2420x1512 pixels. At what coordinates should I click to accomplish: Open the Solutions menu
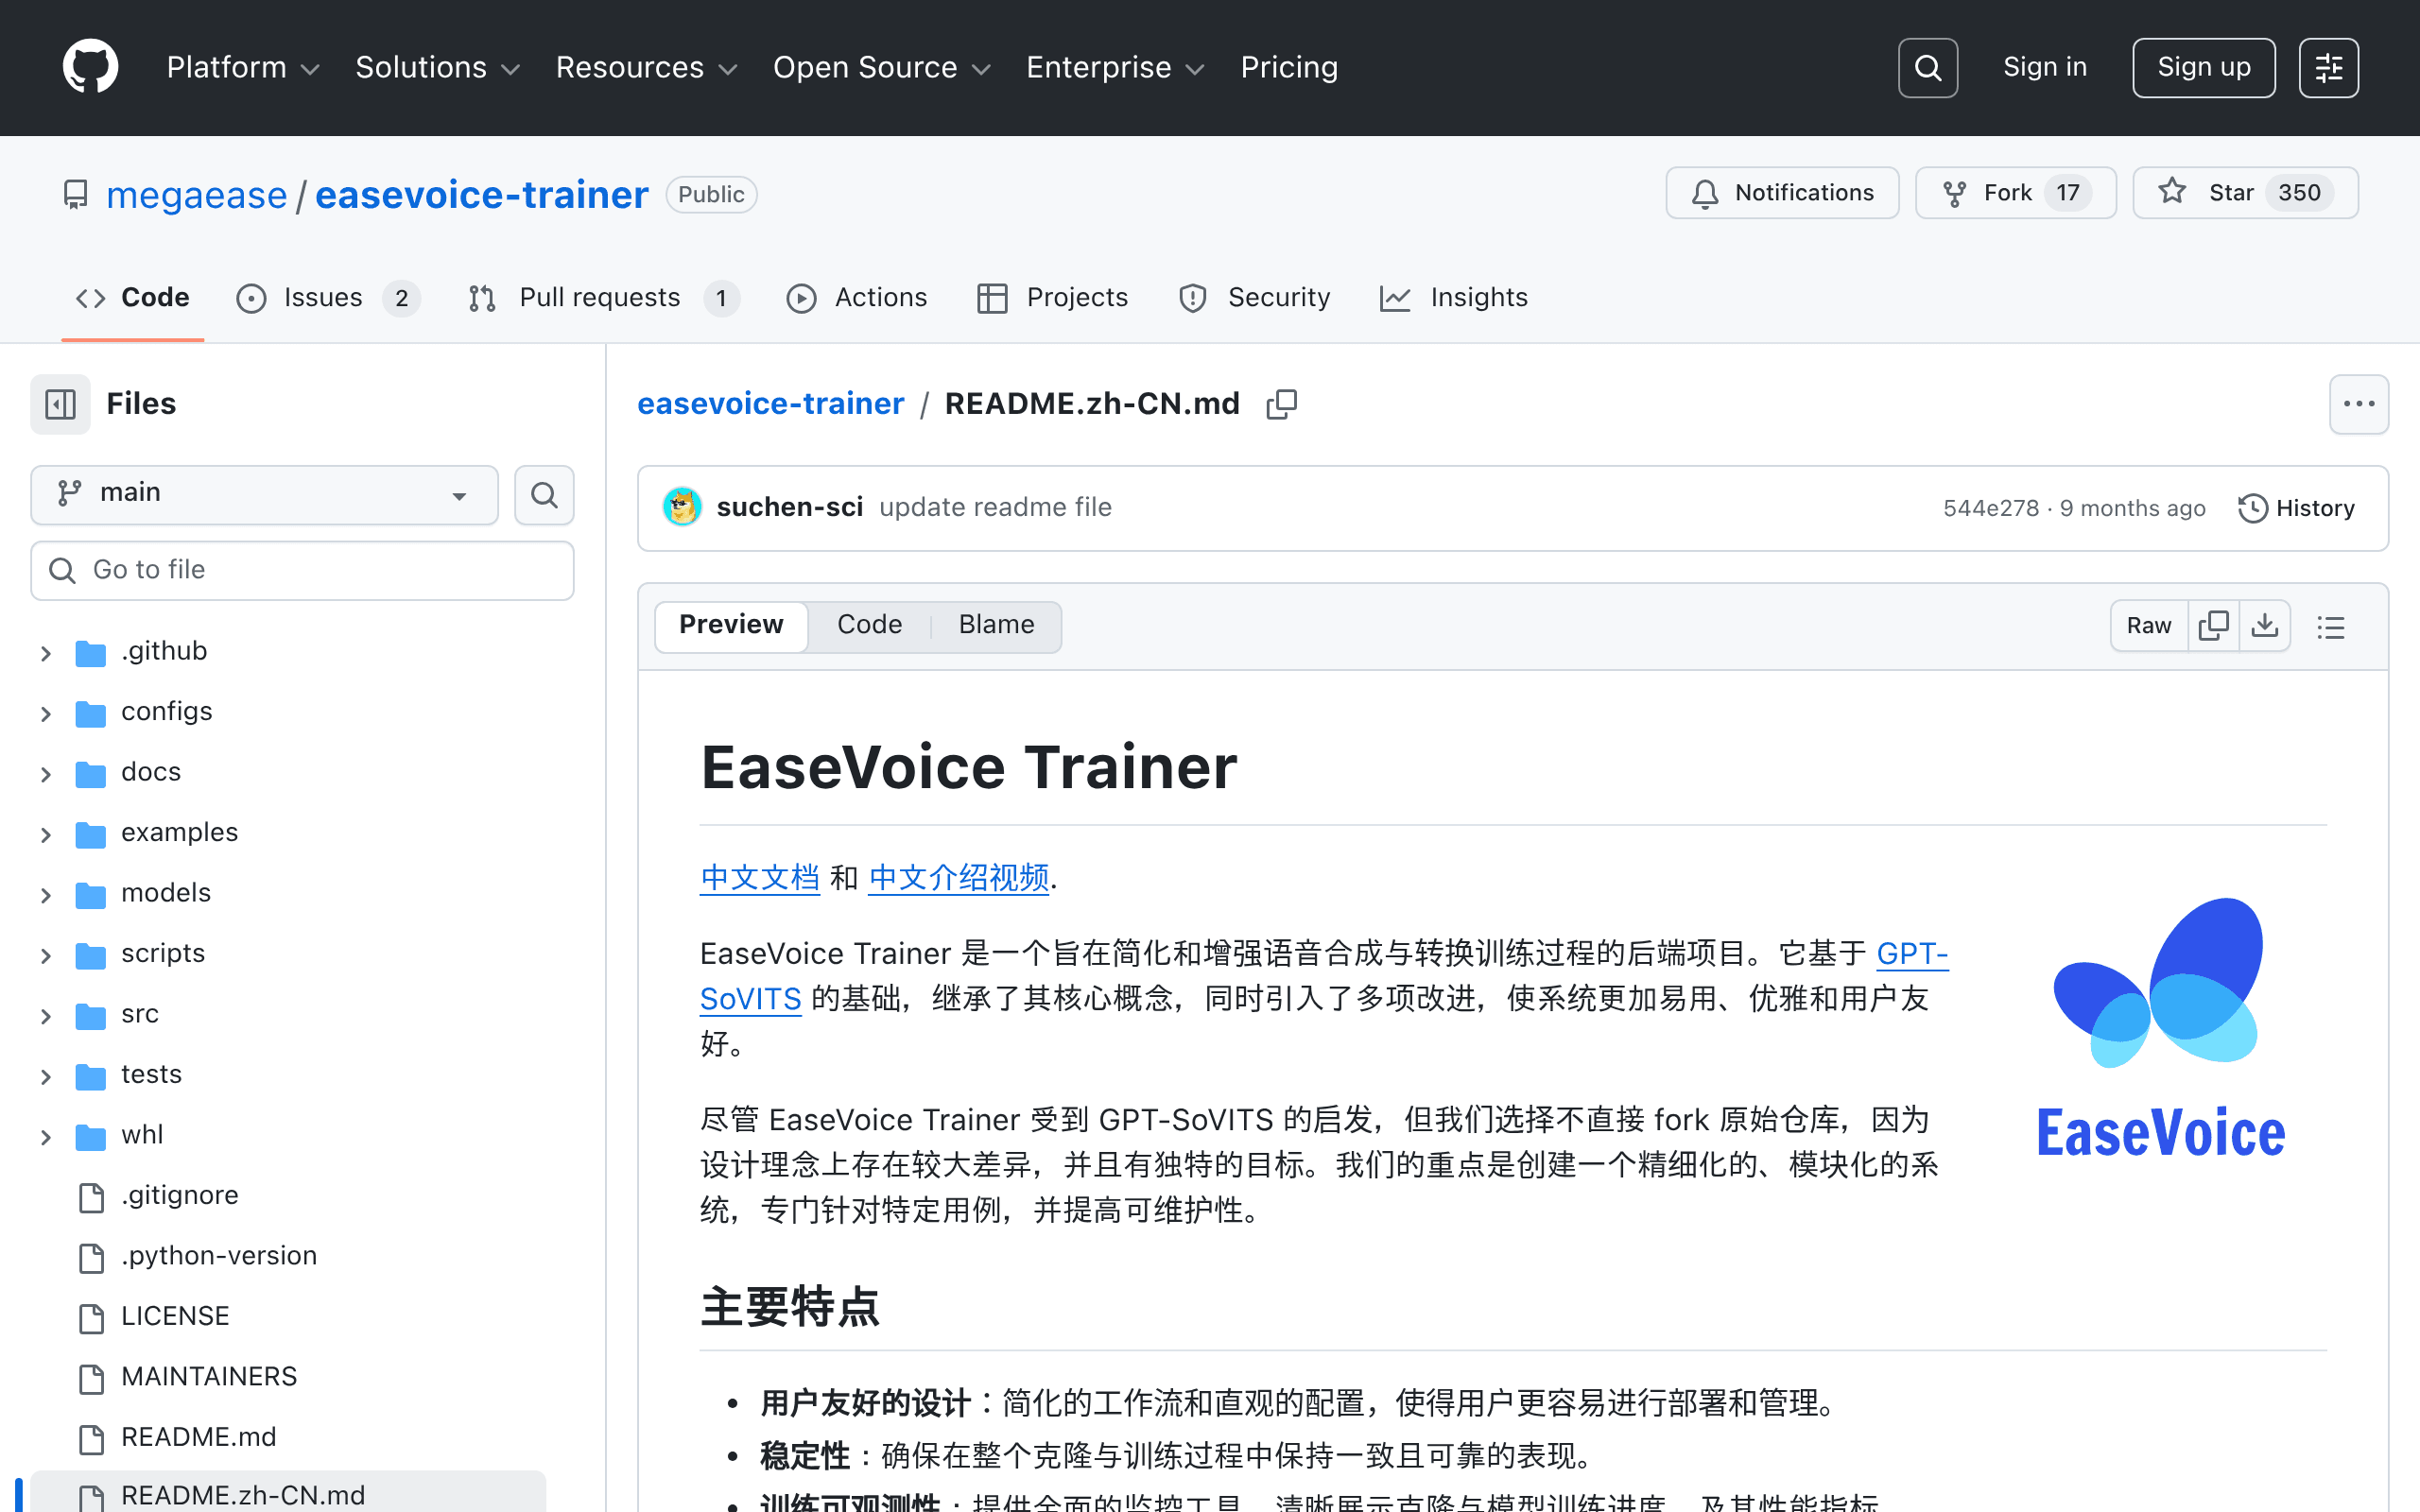click(x=438, y=67)
